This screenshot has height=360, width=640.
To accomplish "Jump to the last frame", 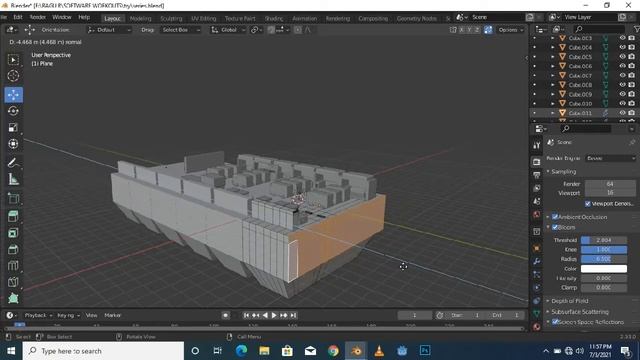I will (293, 315).
